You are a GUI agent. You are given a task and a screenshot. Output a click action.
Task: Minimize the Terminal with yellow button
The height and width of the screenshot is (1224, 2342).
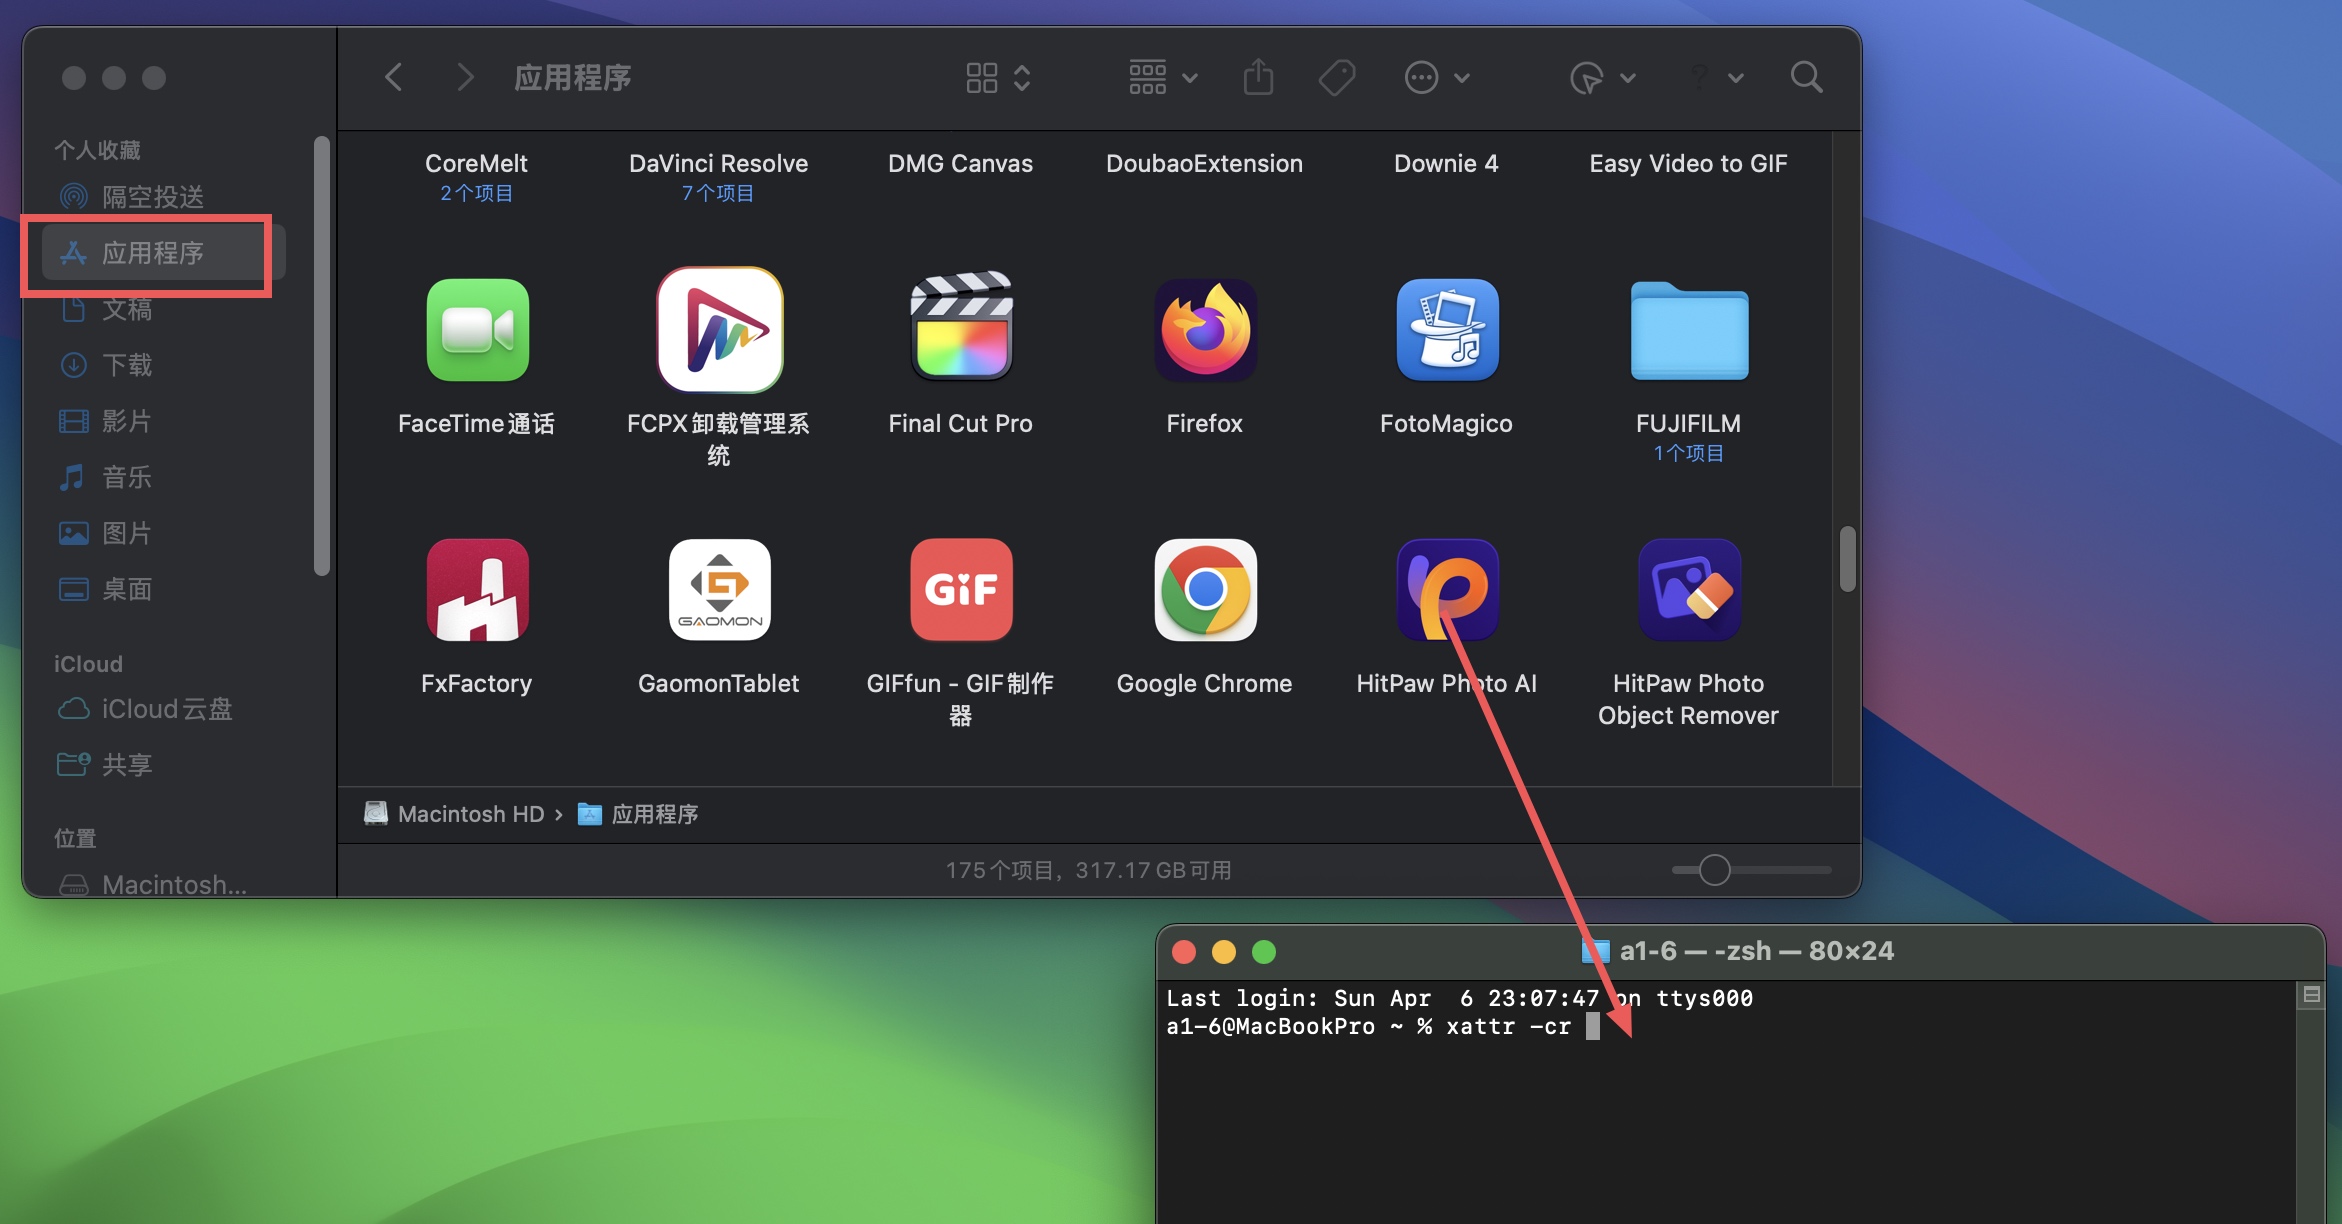[1224, 952]
